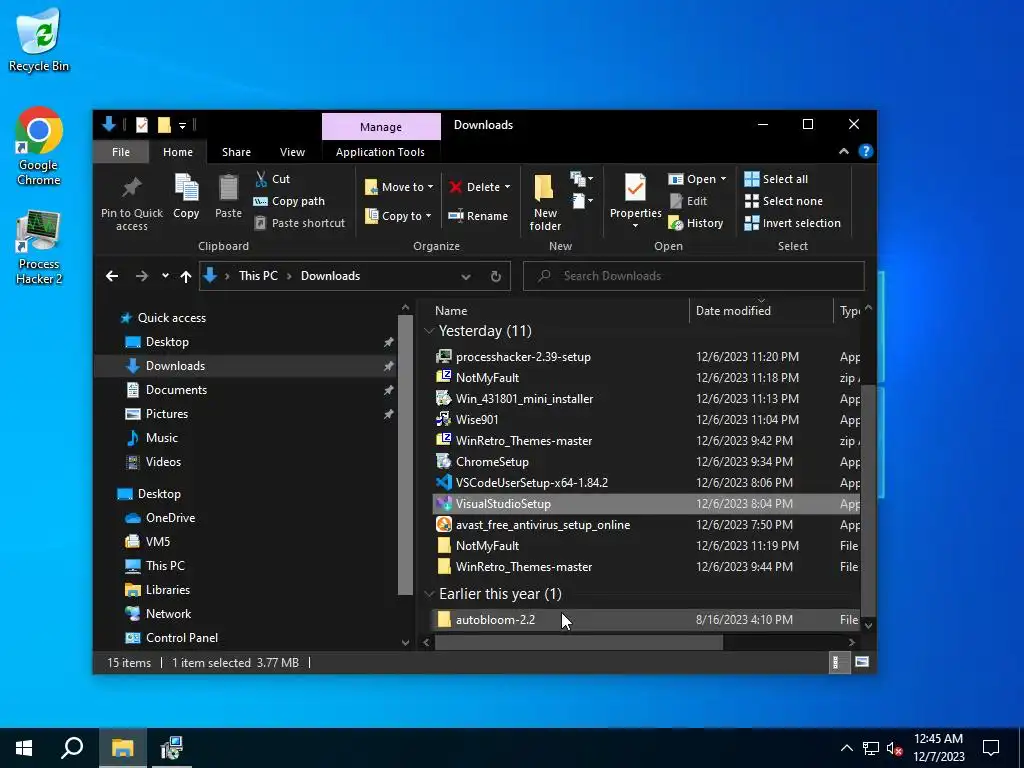Switch to large icons view in status bar
The height and width of the screenshot is (768, 1024).
tap(862, 662)
